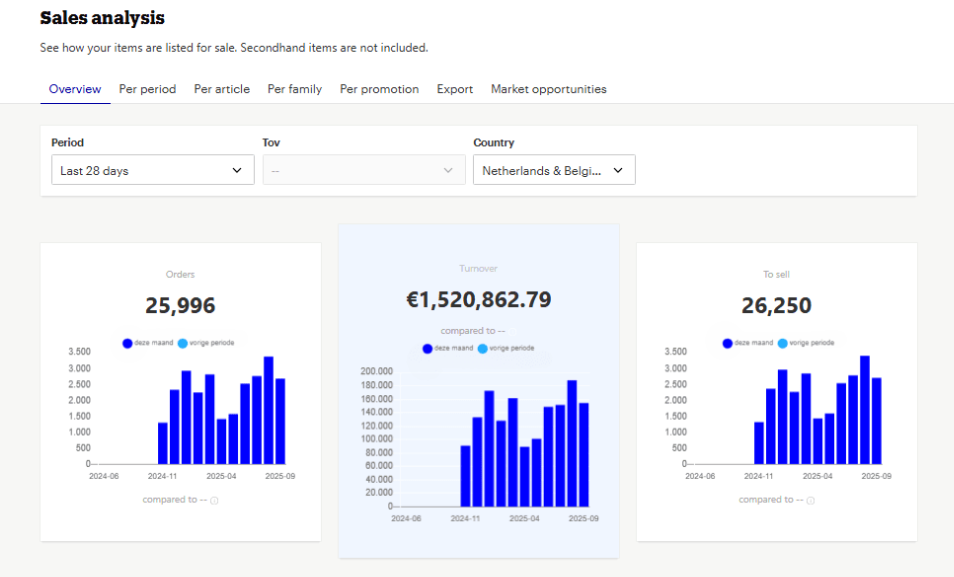Screen dimensions: 954x577
Task: Open the Market opportunities tab
Action: tap(549, 89)
